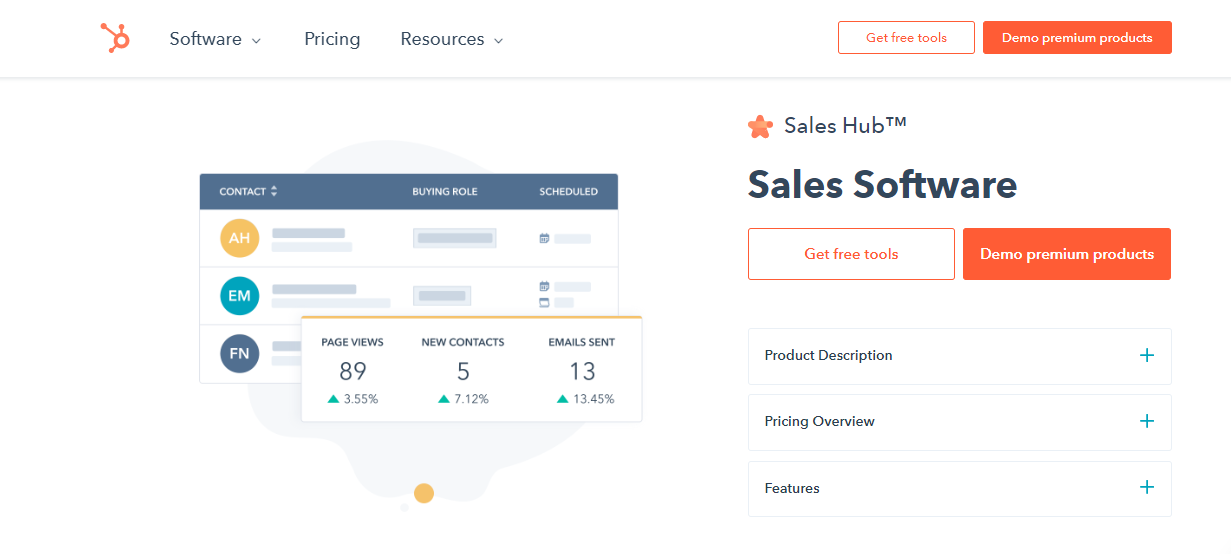Click the AH contact avatar
1231x554 pixels.
pyautogui.click(x=240, y=238)
